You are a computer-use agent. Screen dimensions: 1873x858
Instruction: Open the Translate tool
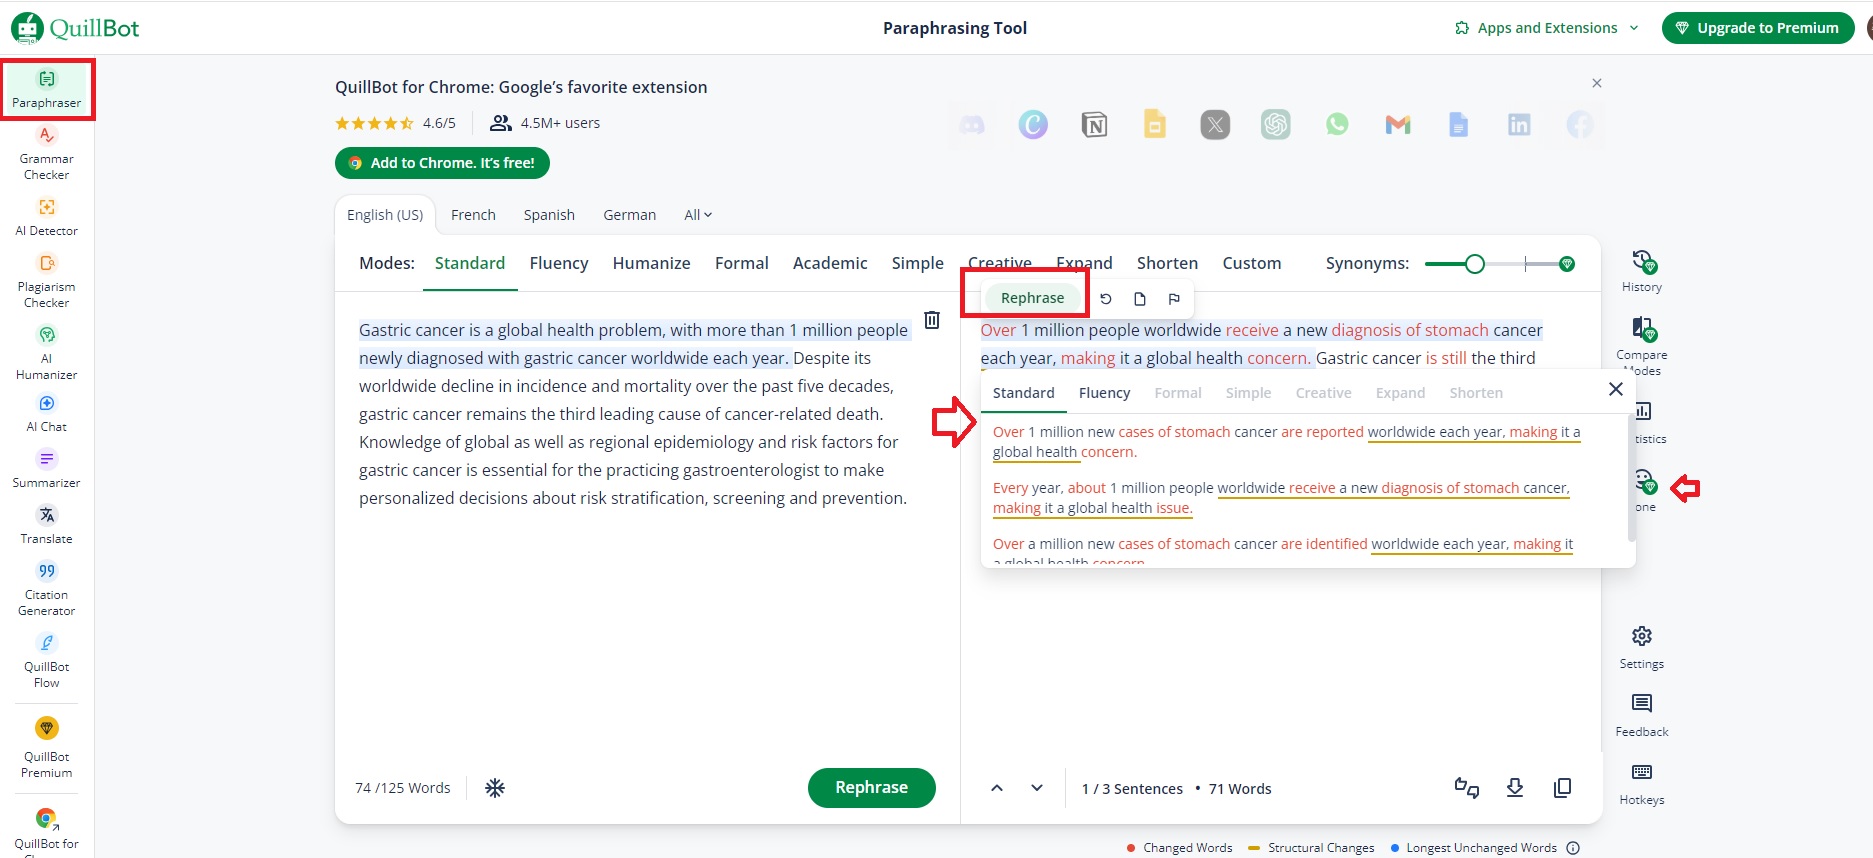47,525
